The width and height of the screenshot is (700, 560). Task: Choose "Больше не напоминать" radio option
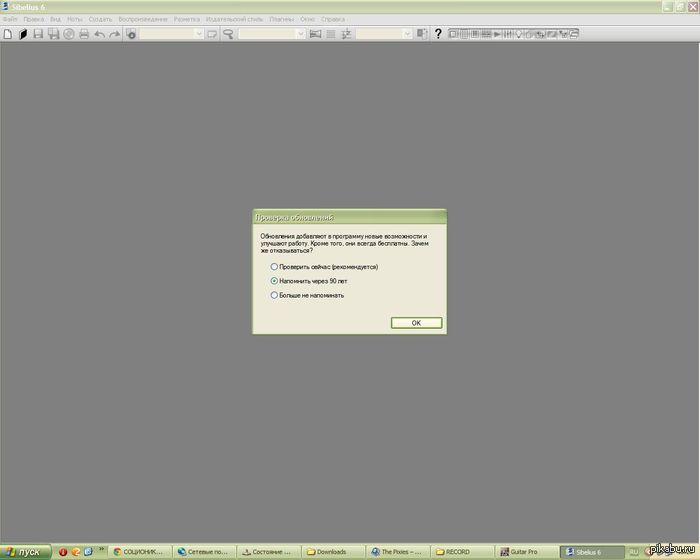[x=274, y=295]
